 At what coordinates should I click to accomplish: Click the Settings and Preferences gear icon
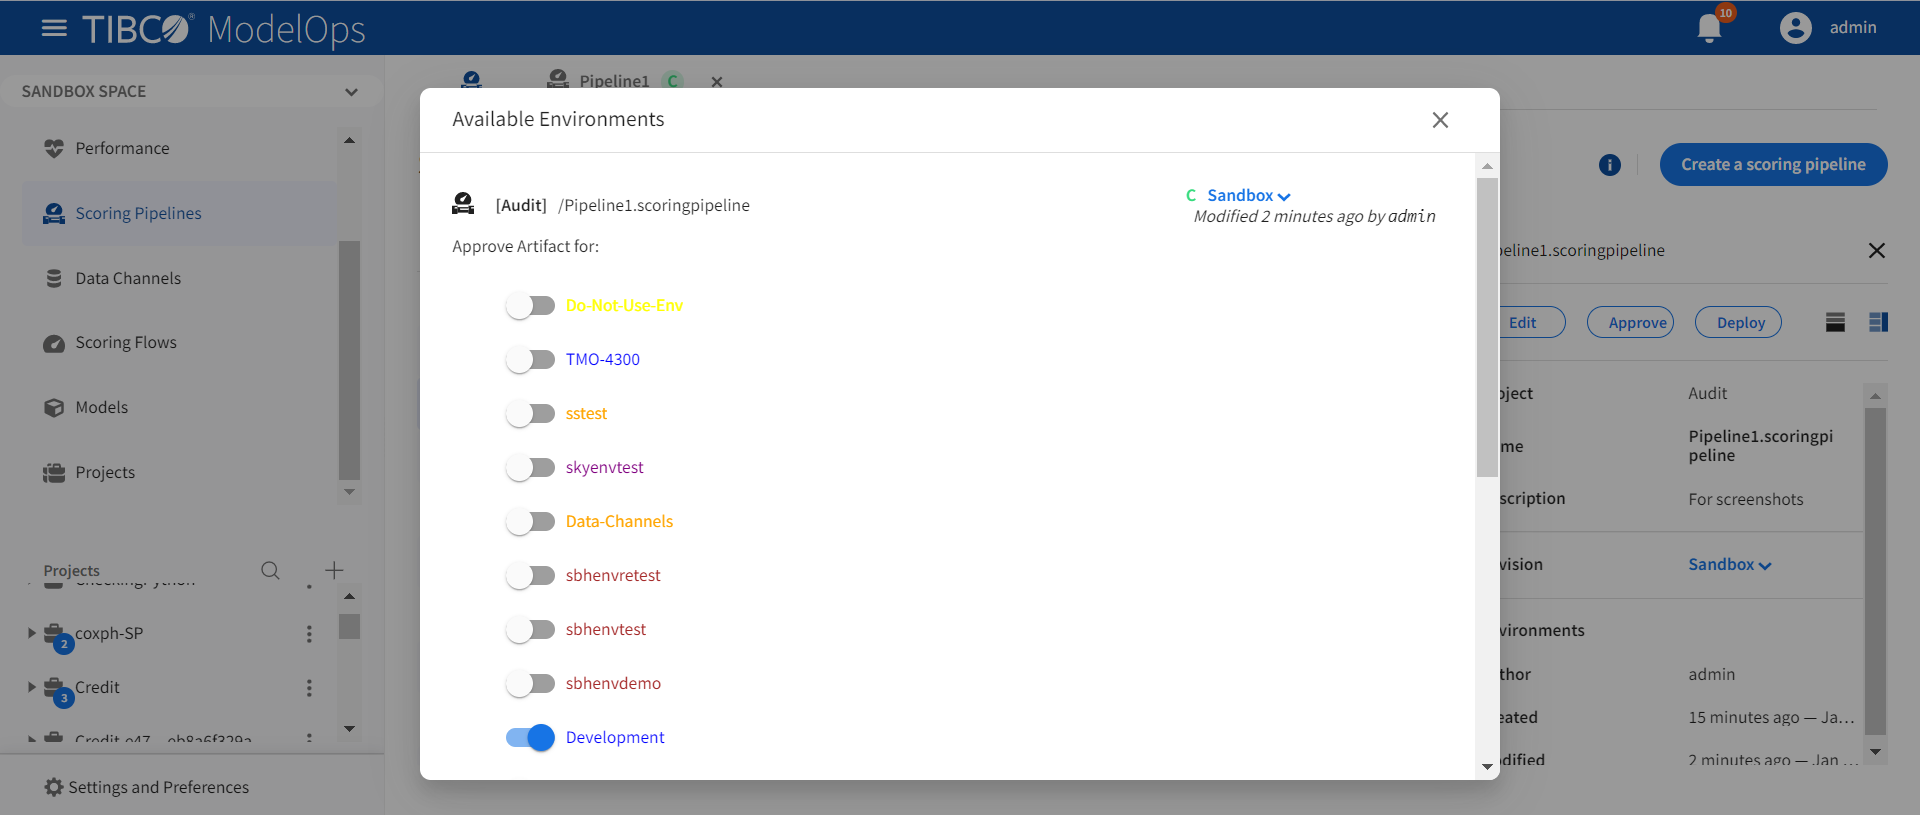pyautogui.click(x=54, y=787)
